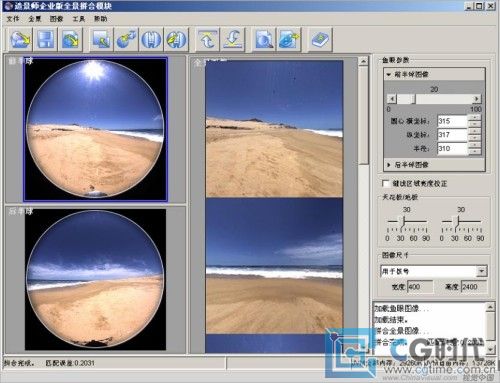The height and width of the screenshot is (383, 500).
Task: Click the magnifier preview toolbar icon
Action: (264, 39)
